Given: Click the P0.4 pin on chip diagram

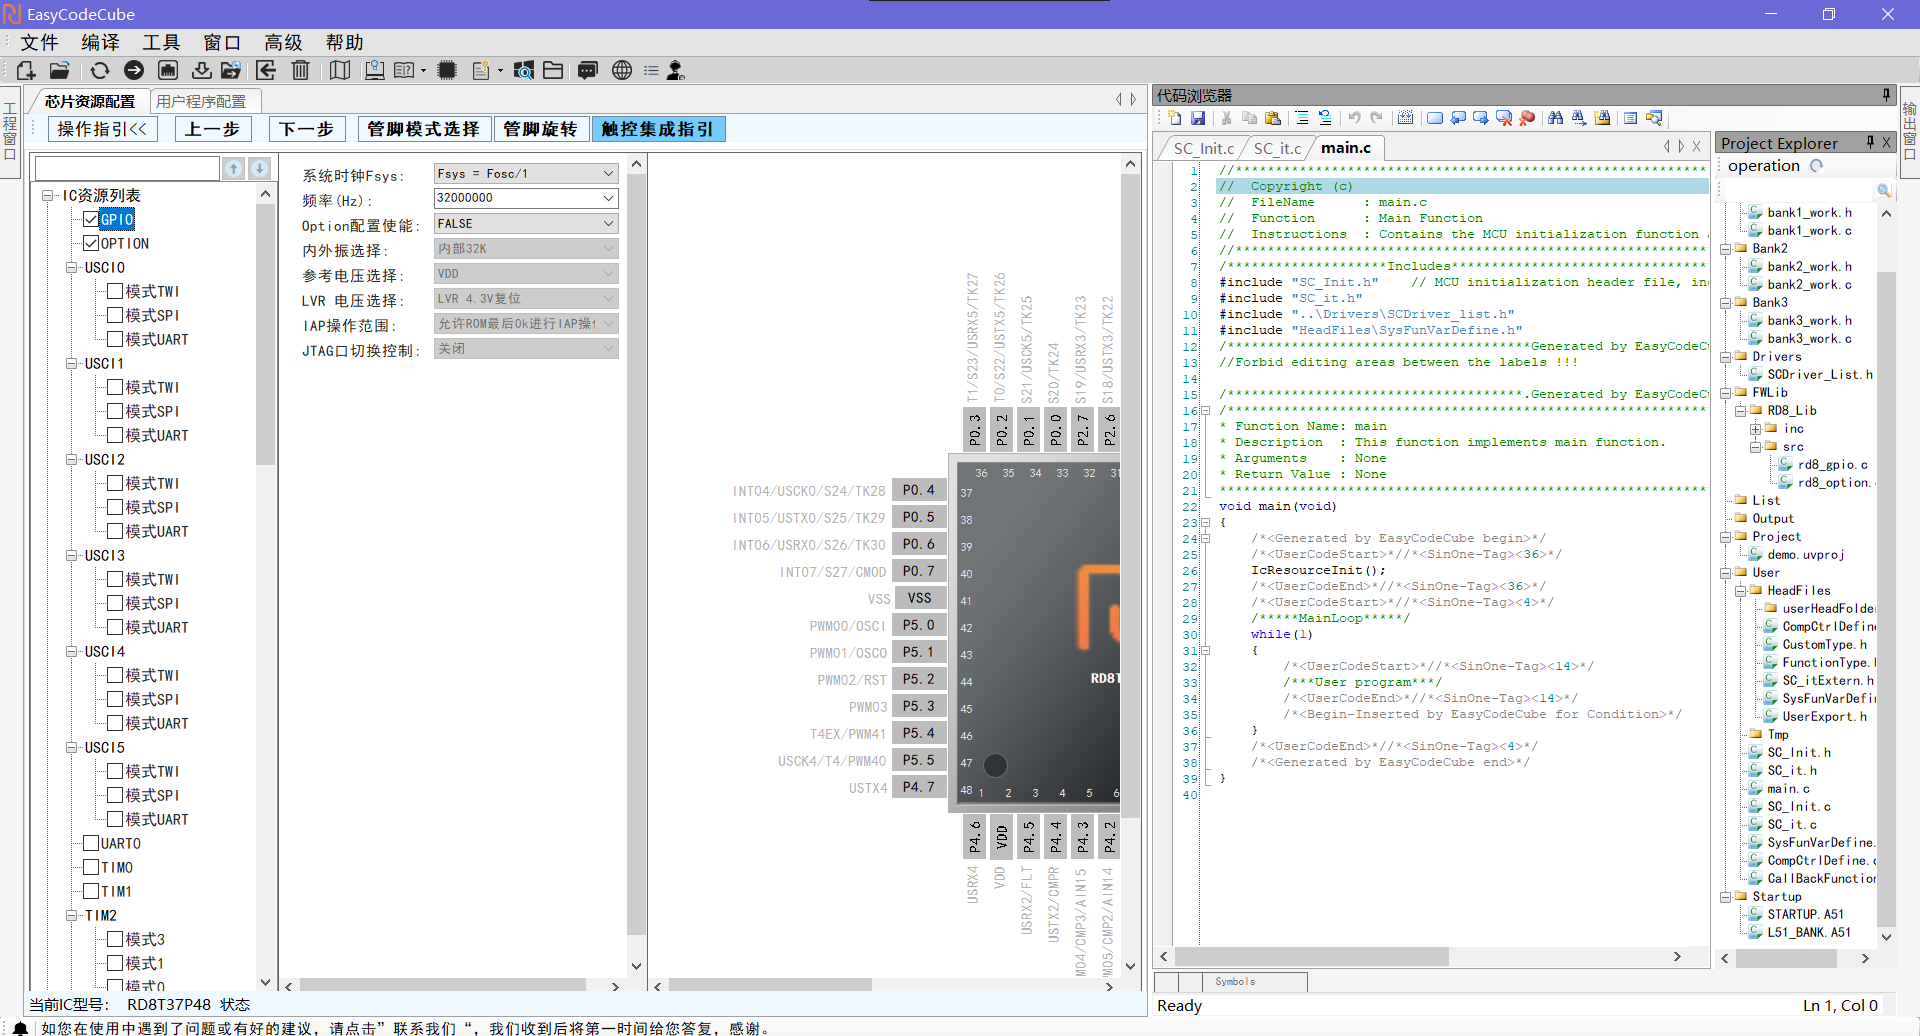Looking at the screenshot, I should pyautogui.click(x=918, y=490).
